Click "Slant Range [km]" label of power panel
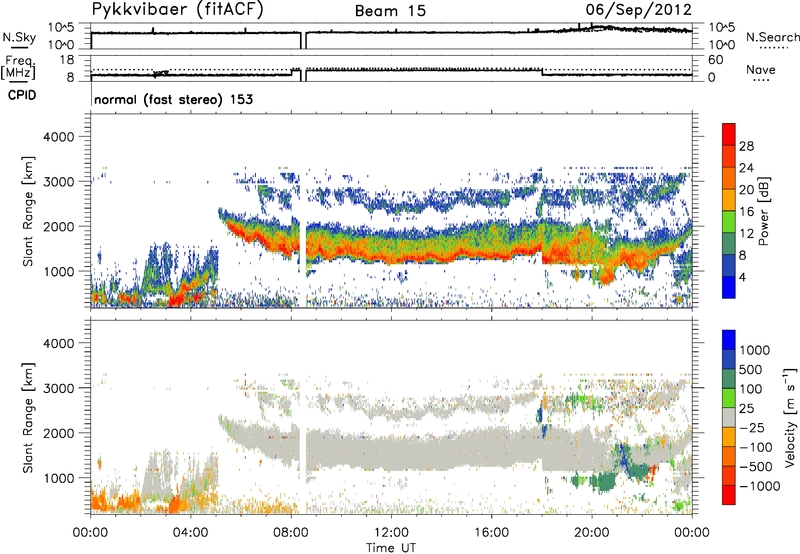This screenshot has width=800, height=554. coord(28,211)
